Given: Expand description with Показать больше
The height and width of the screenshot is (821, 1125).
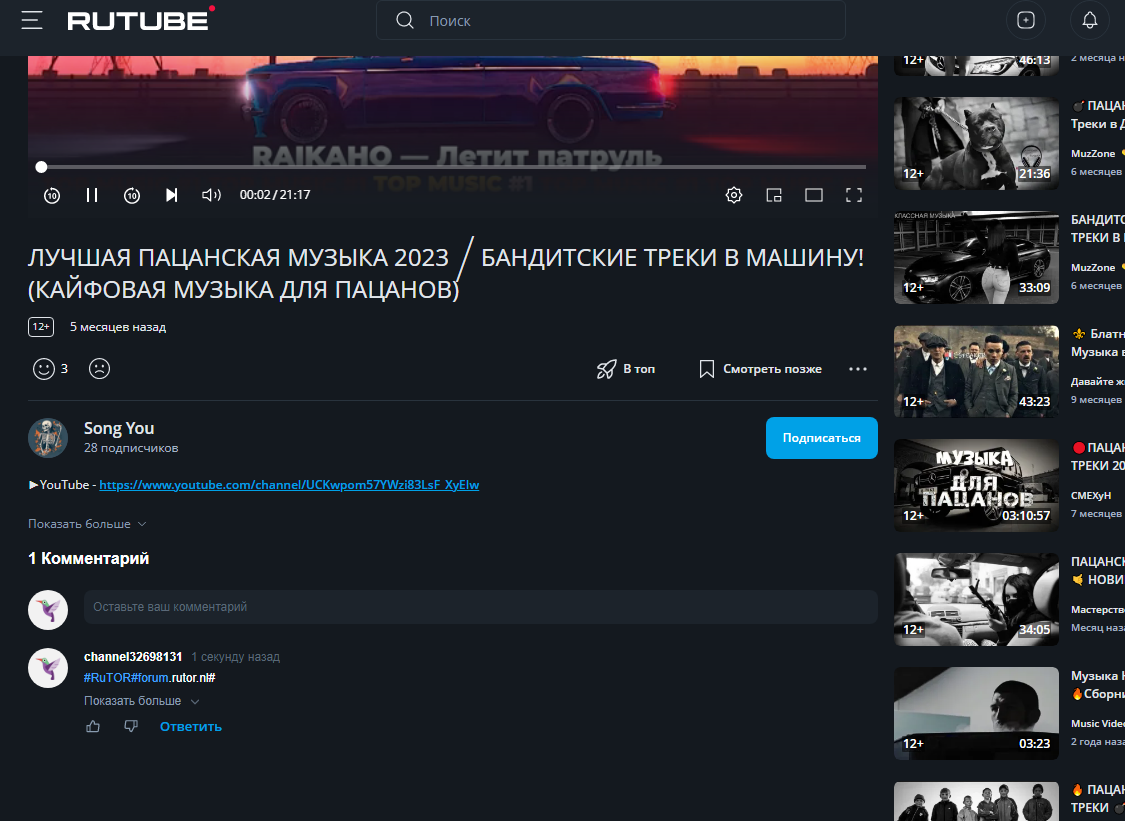Looking at the screenshot, I should [87, 524].
